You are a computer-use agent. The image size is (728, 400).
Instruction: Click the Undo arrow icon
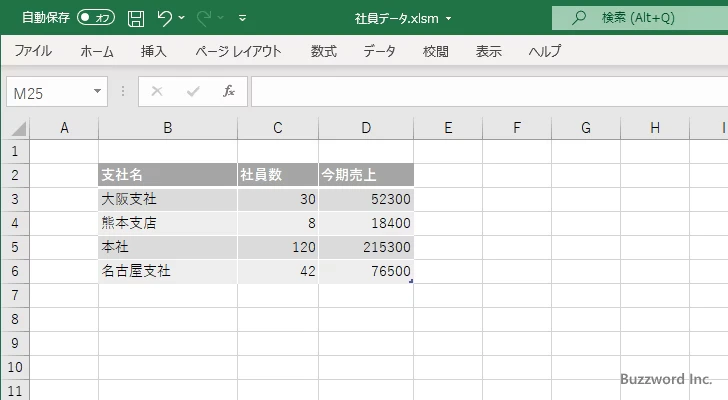tap(164, 19)
